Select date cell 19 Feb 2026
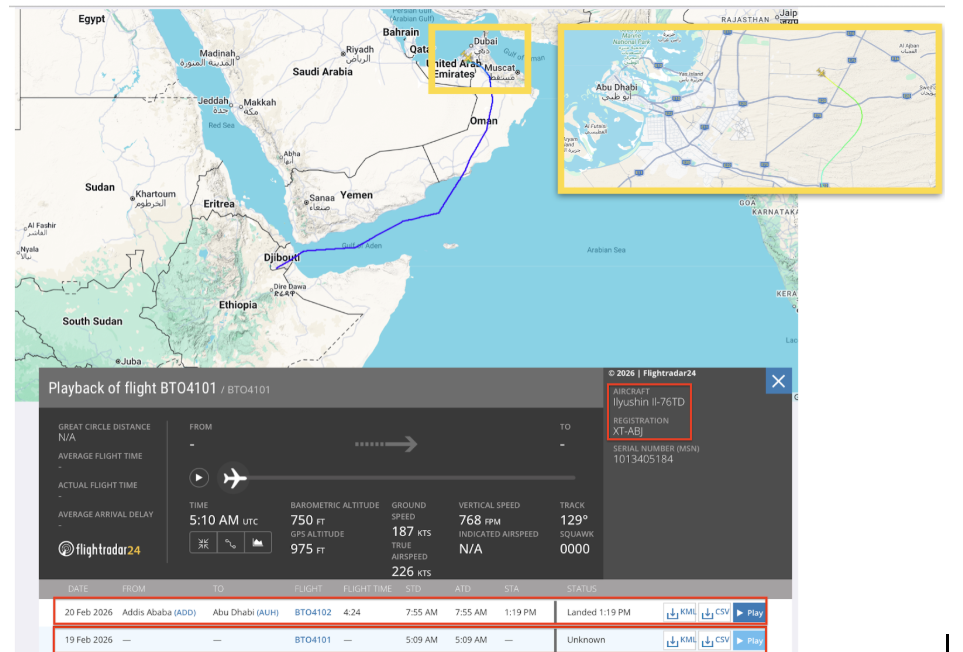Image resolution: width=963 pixels, height=652 pixels. 88,640
